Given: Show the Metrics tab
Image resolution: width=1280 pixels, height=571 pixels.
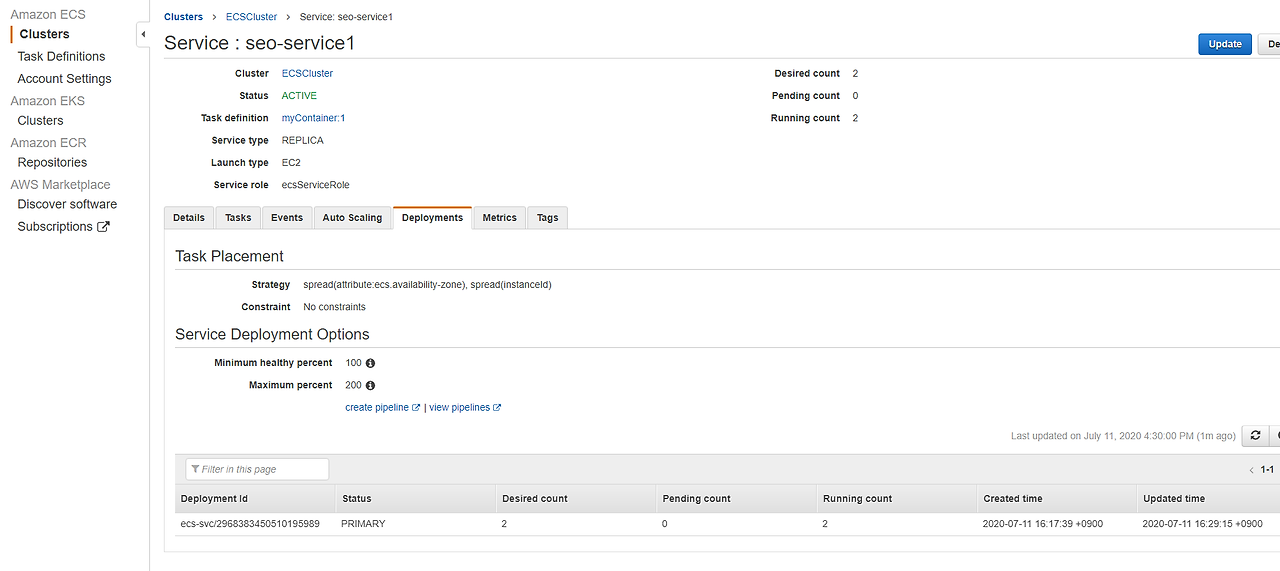Looking at the screenshot, I should tap(500, 218).
